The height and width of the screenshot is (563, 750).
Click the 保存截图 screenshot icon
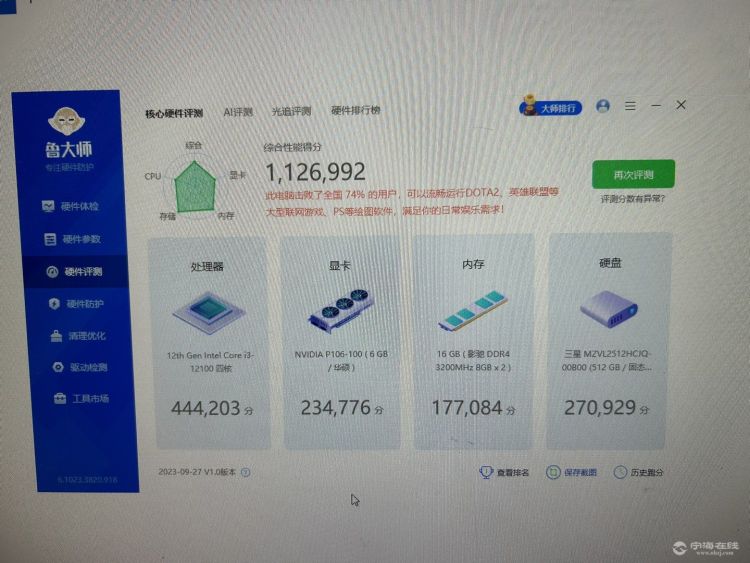pos(552,472)
